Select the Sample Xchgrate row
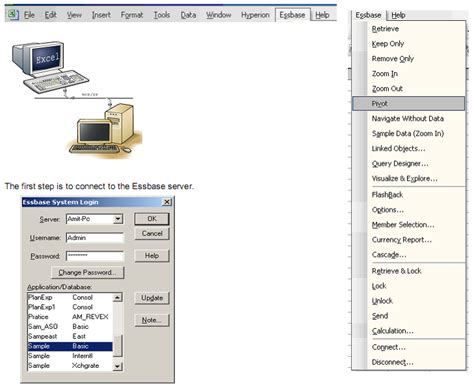Screen dimensions: 474x388 pyautogui.click(x=70, y=366)
